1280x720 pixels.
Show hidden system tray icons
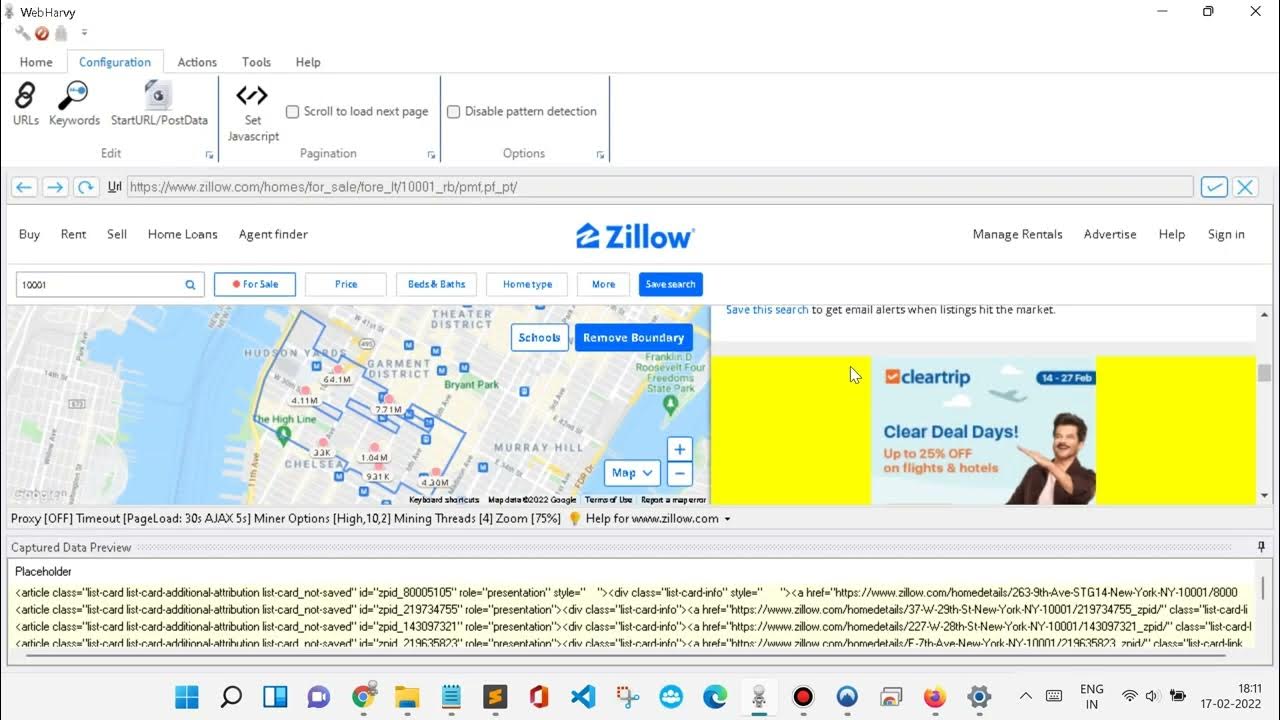click(x=1025, y=696)
